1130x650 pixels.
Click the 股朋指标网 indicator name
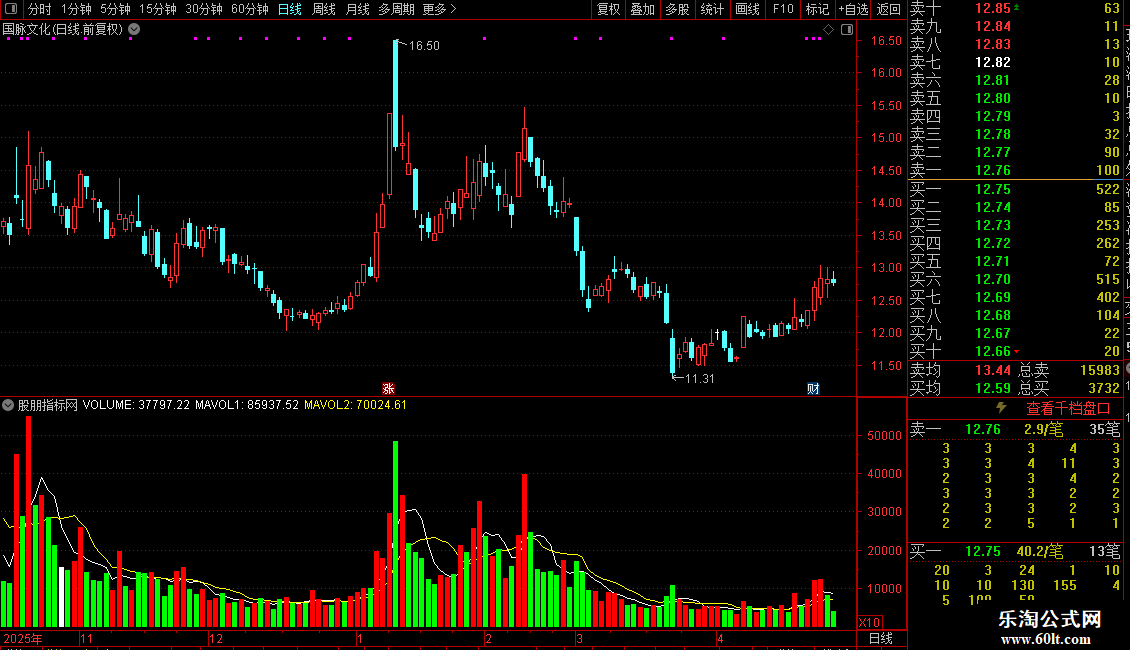(48, 405)
